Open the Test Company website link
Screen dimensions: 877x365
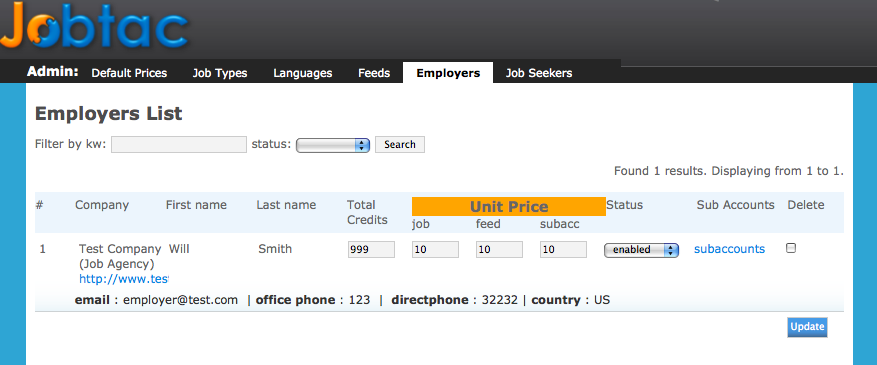(x=124, y=278)
